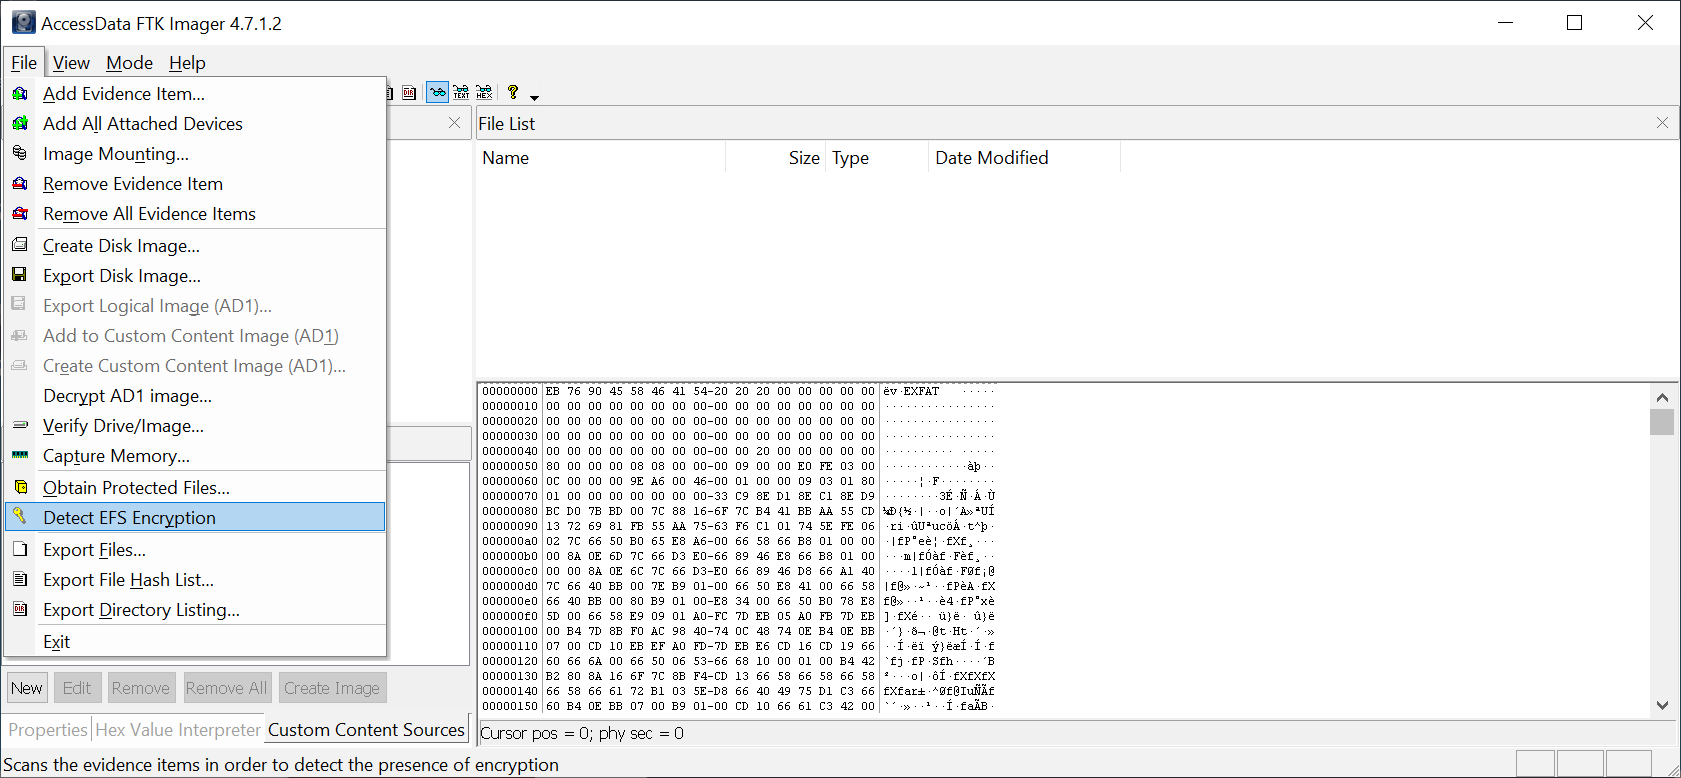Image resolution: width=1681 pixels, height=778 pixels.
Task: Switch to Custom Content Sources tab
Action: [366, 730]
